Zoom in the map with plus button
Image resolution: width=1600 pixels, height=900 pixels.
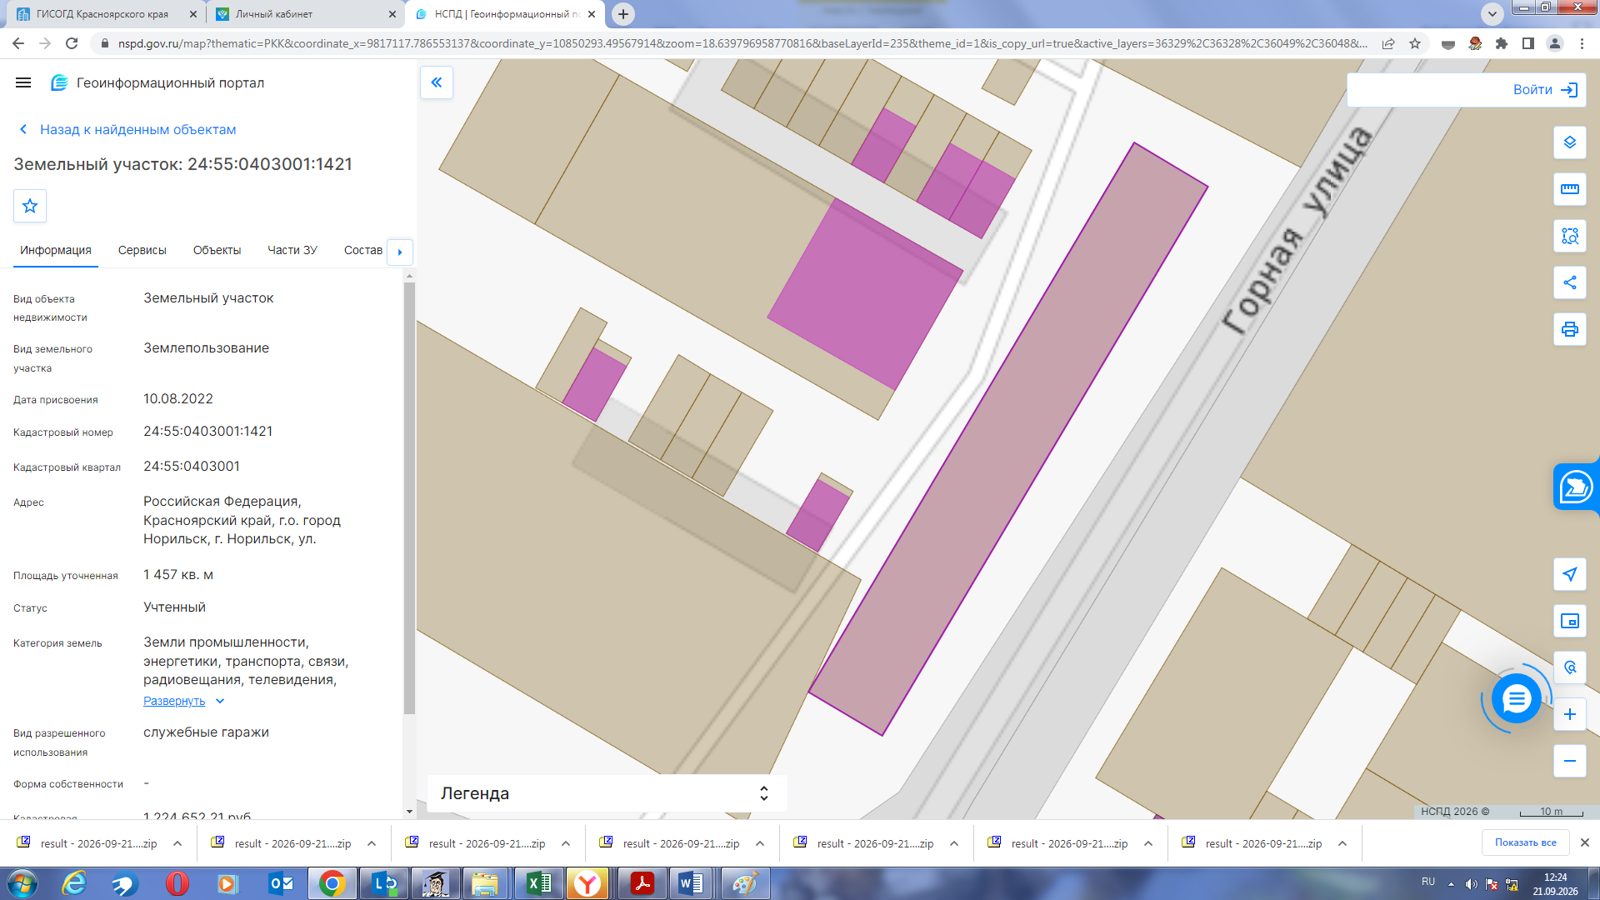[1569, 714]
